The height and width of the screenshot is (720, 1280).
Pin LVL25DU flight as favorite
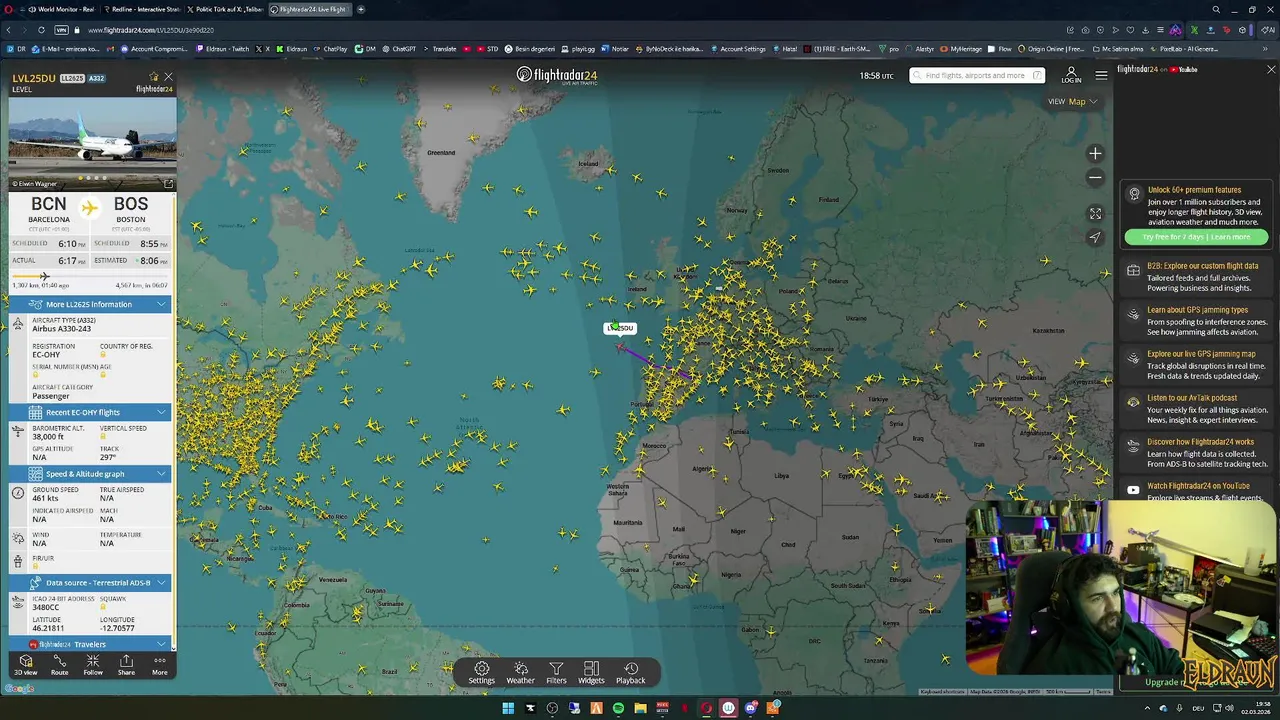point(154,76)
